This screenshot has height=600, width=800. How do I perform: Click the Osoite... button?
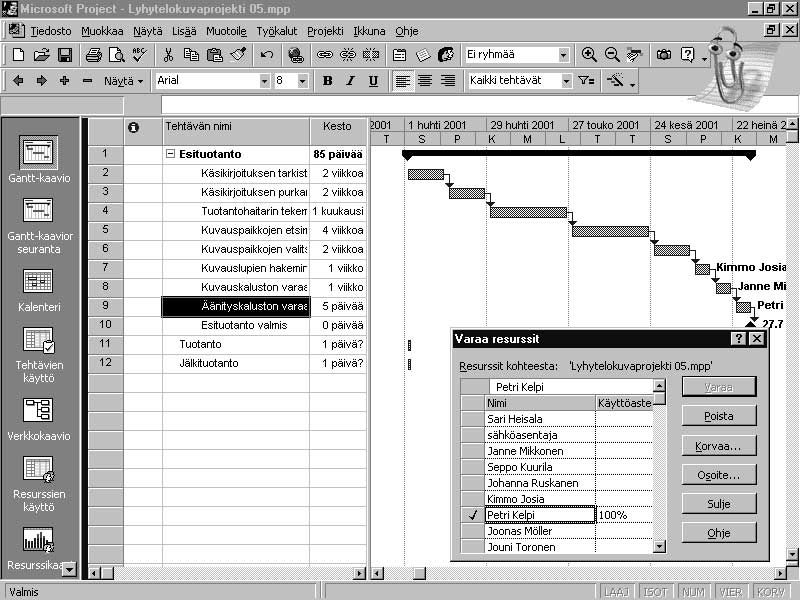(719, 475)
